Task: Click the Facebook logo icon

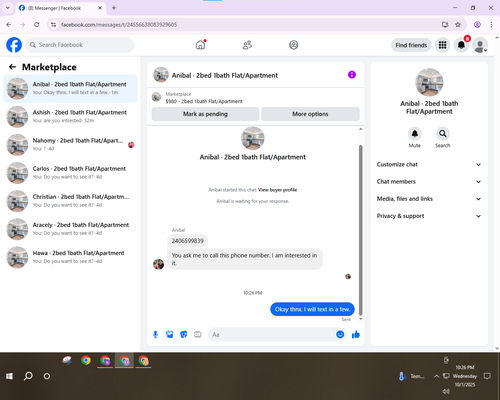Action: (14, 45)
